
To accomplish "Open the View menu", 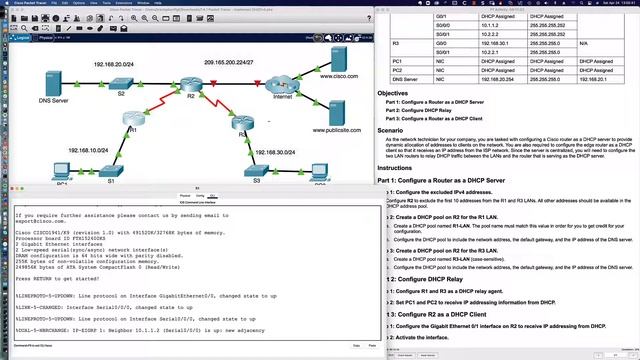I will [94, 2].
